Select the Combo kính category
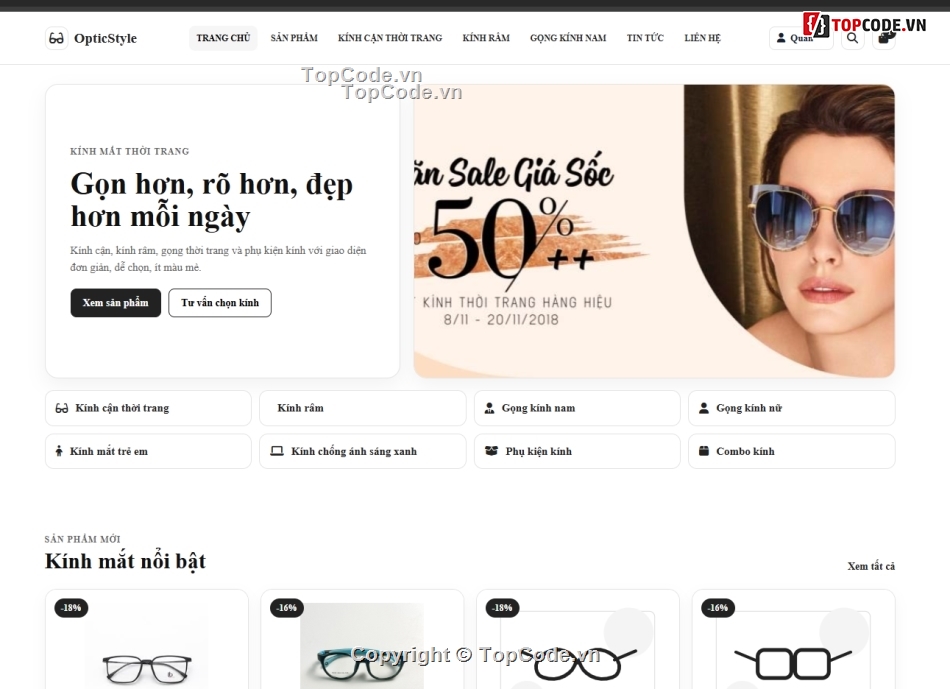The height and width of the screenshot is (689, 950). pos(792,451)
